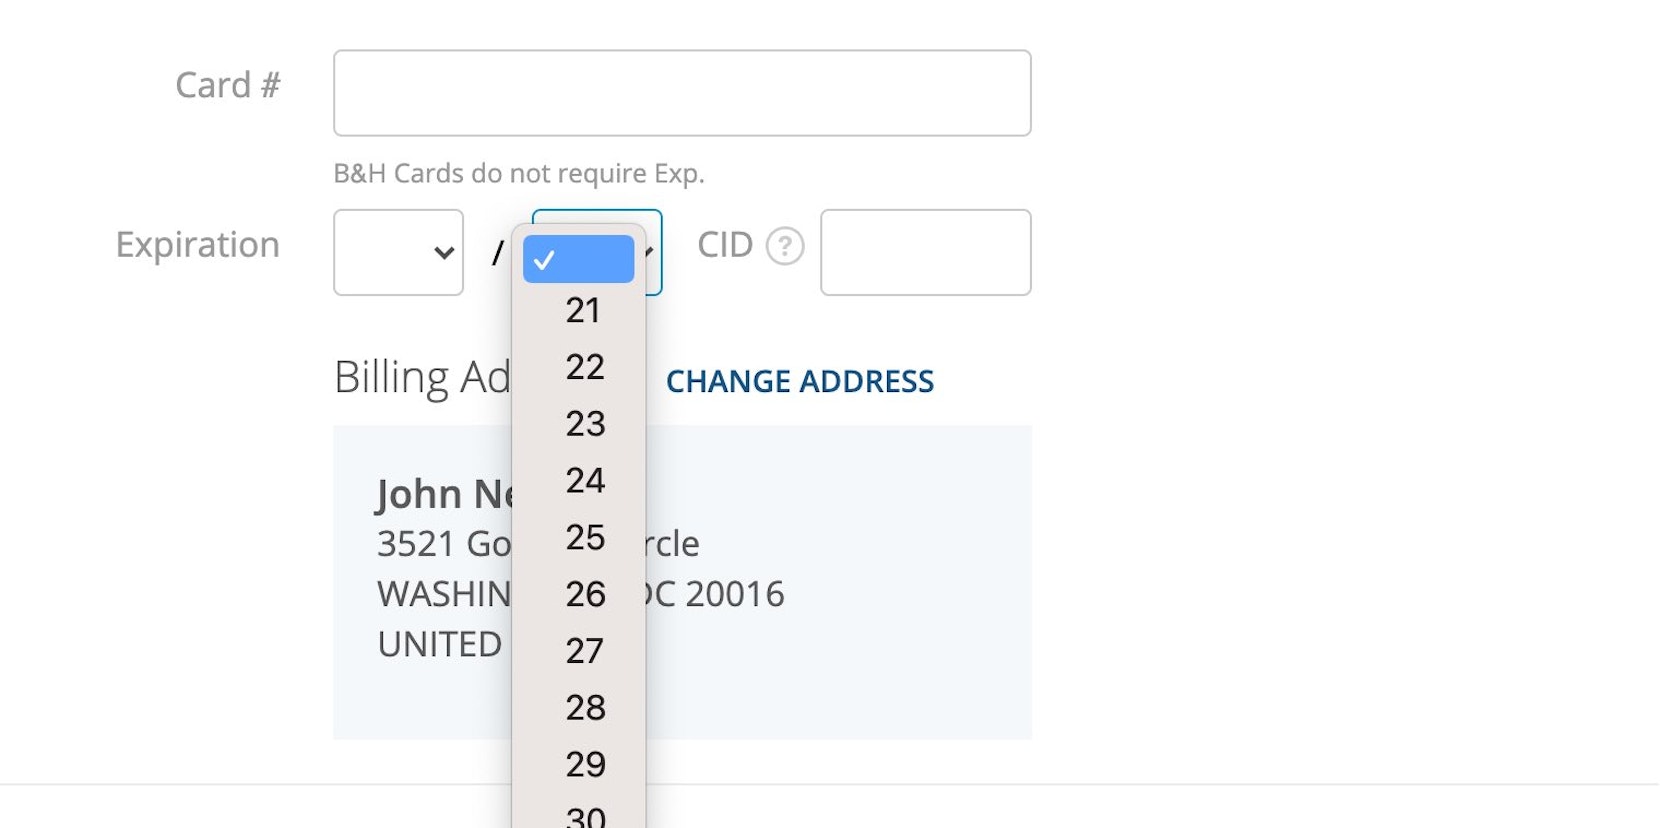Click the "Expiration" field label
This screenshot has height=828, width=1660.
click(198, 245)
